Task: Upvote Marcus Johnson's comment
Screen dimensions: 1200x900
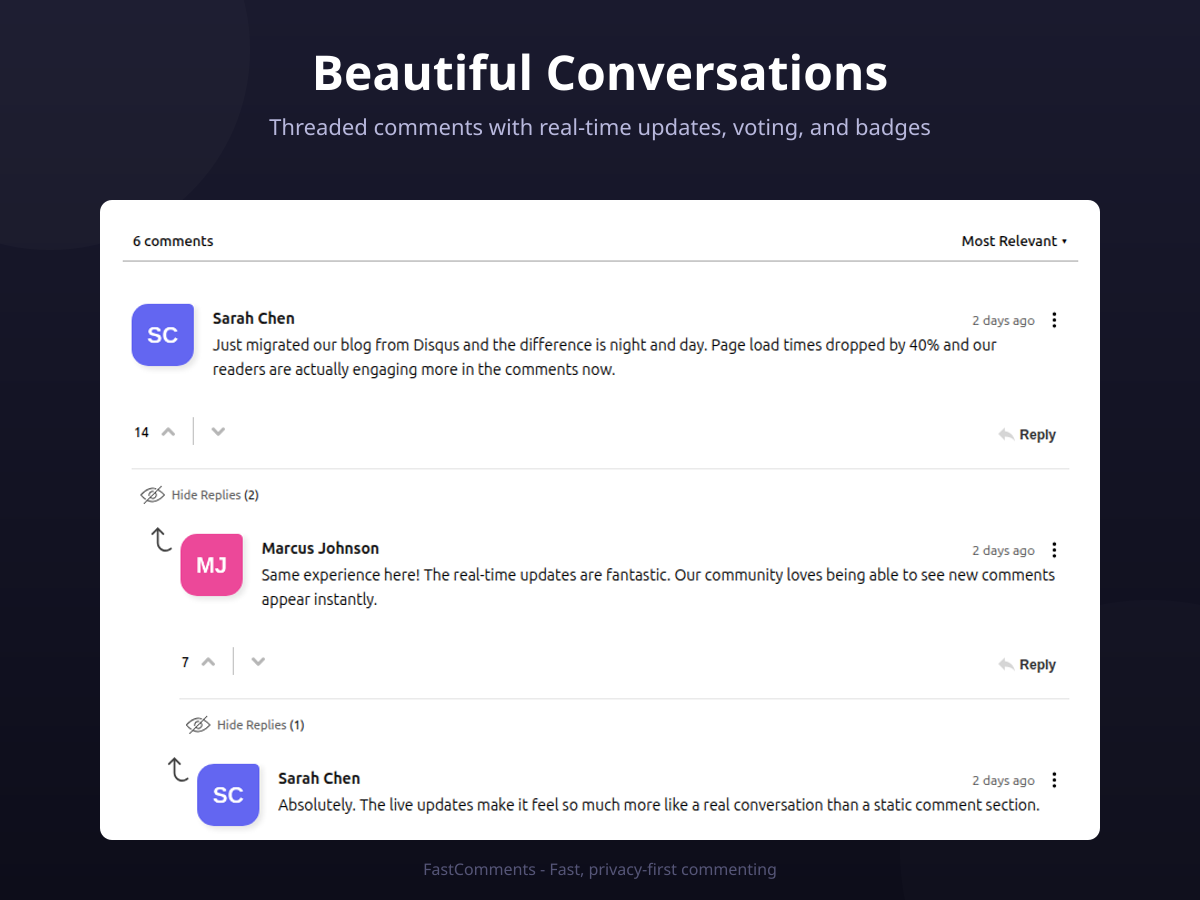Action: point(209,662)
